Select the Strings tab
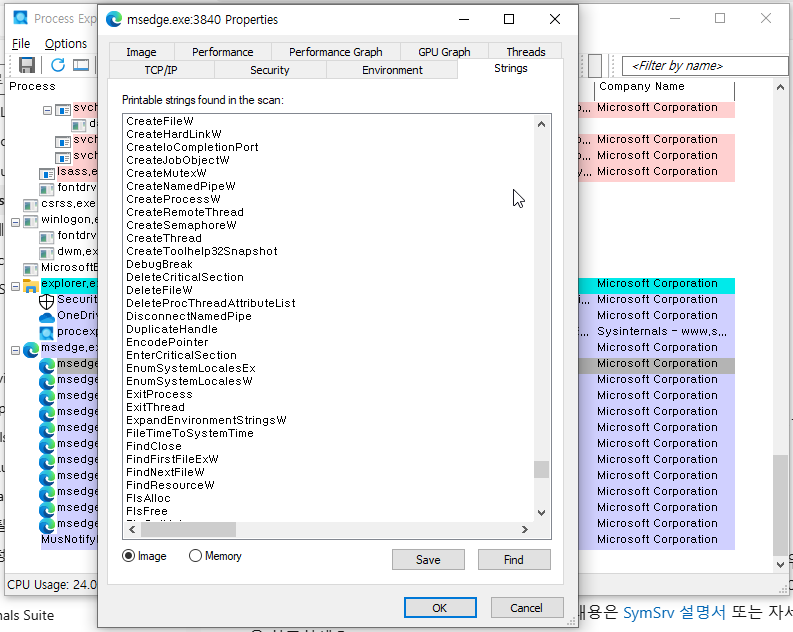 tap(510, 69)
